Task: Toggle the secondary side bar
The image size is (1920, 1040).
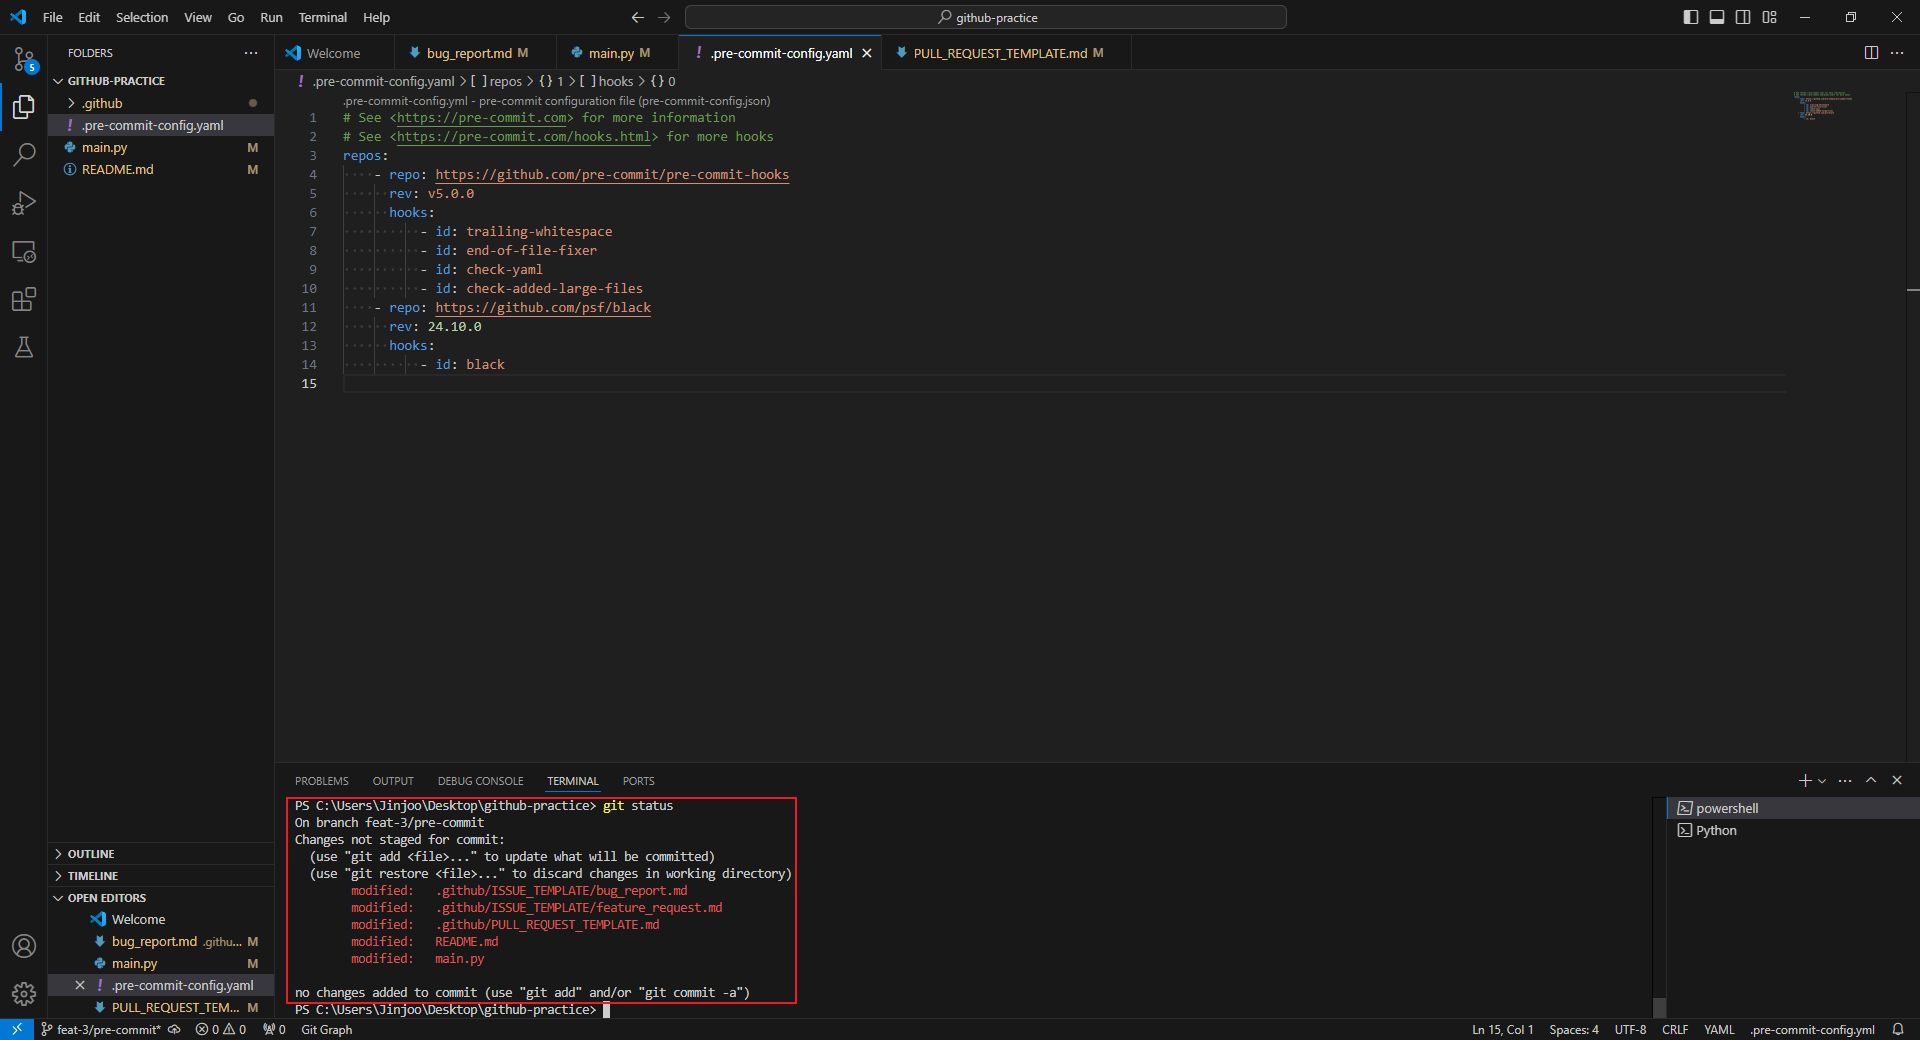Action: click(1743, 17)
